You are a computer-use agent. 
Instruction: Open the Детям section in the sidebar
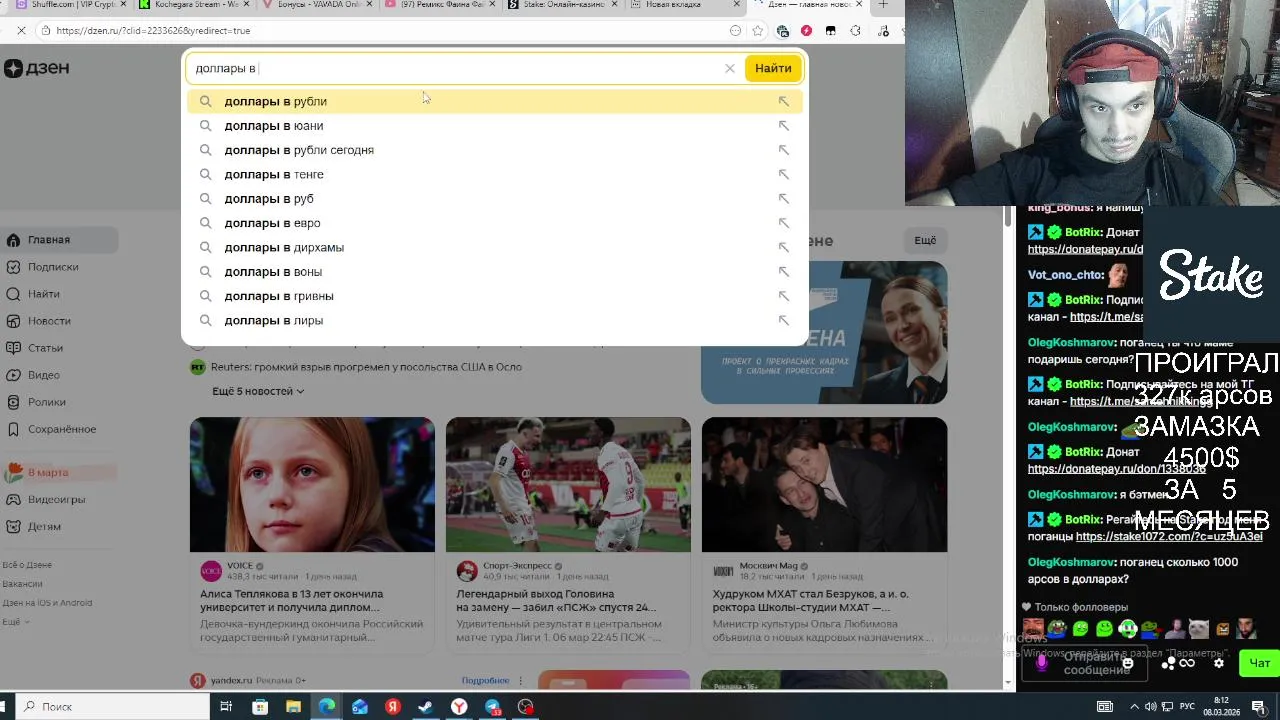59,526
